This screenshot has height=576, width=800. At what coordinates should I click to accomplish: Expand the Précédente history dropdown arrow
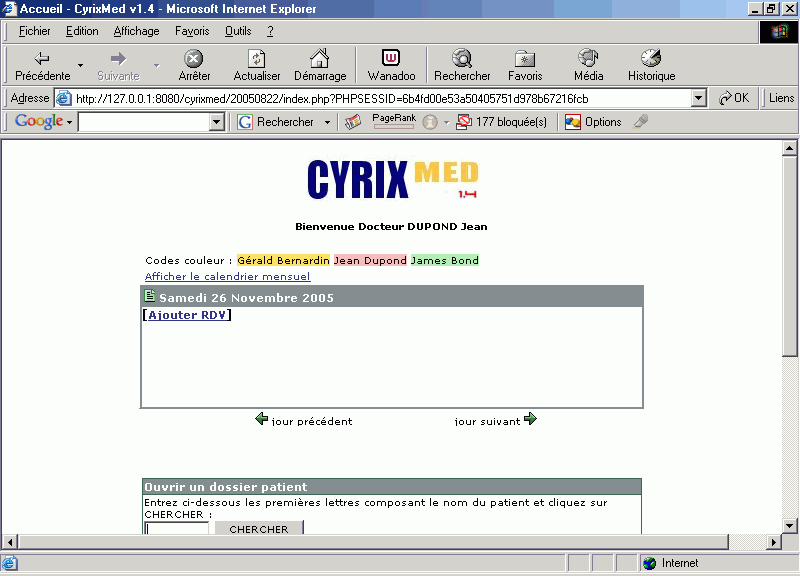pyautogui.click(x=80, y=65)
